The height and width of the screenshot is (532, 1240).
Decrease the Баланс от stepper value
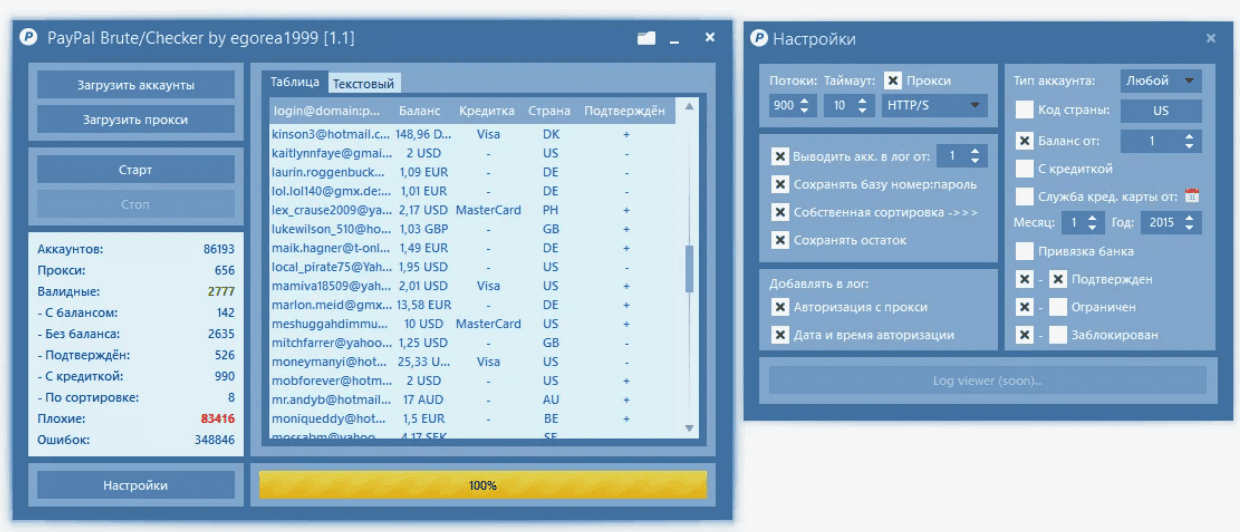pyautogui.click(x=1190, y=147)
